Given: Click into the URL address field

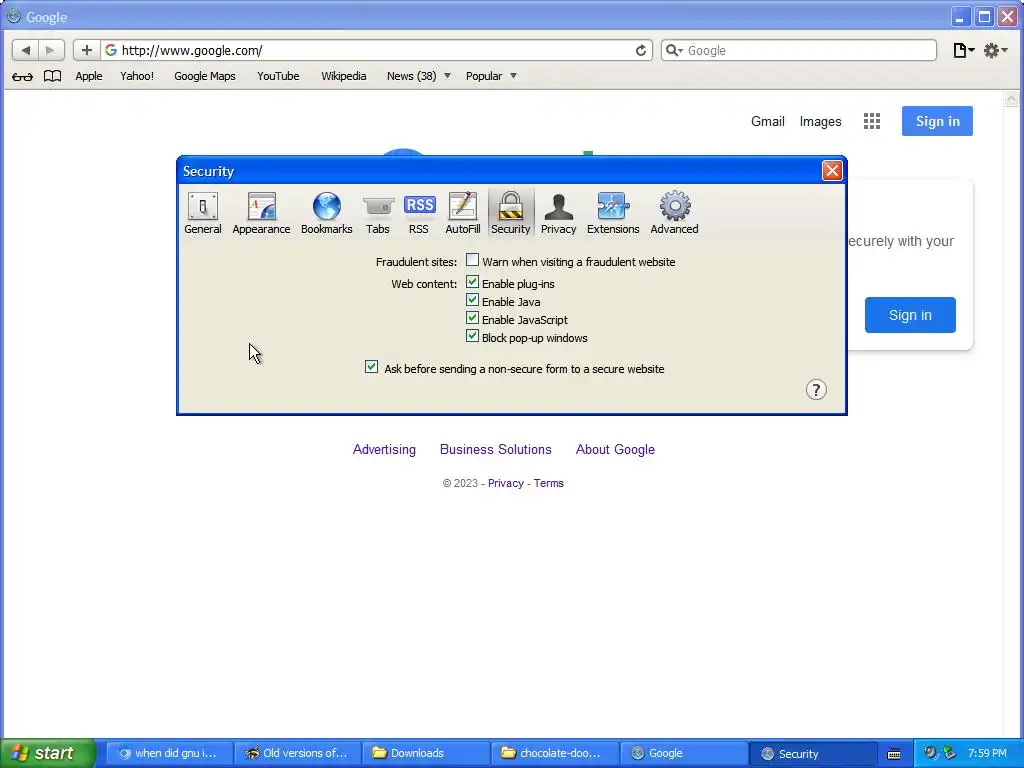Looking at the screenshot, I should coord(376,50).
